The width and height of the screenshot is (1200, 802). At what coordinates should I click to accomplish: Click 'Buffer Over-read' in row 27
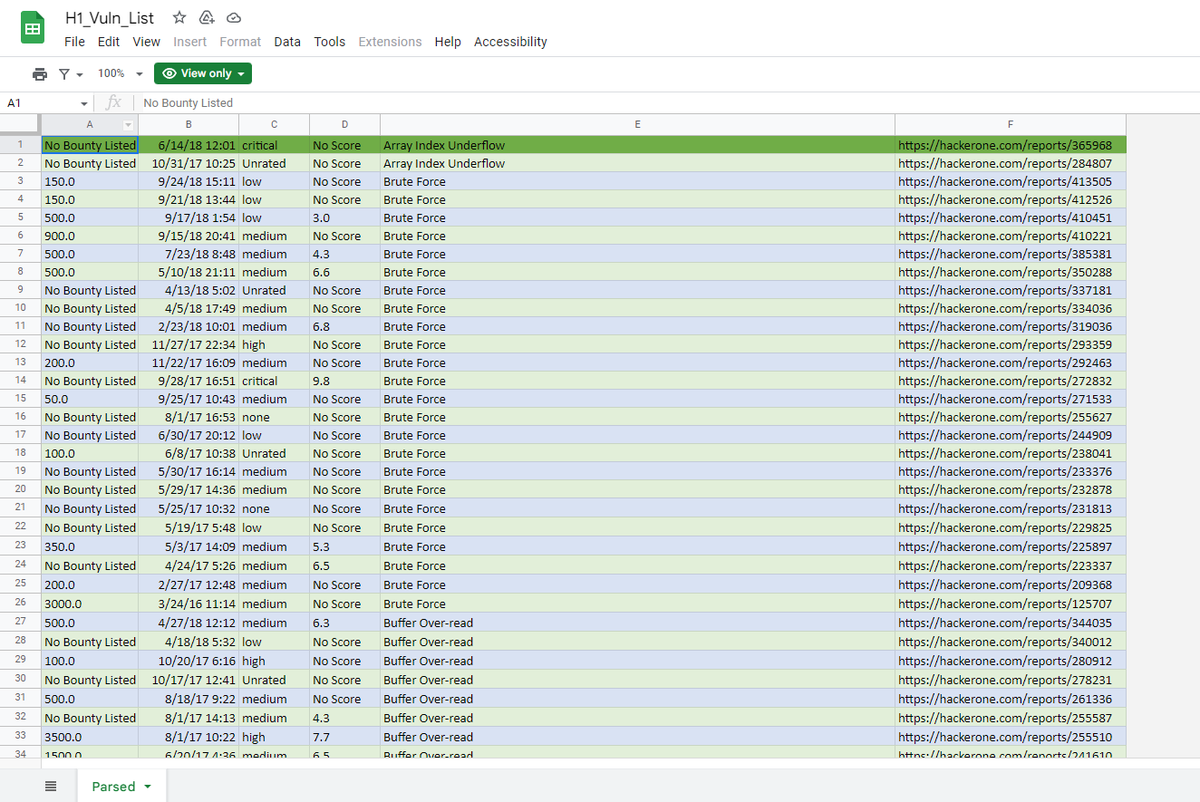637,623
